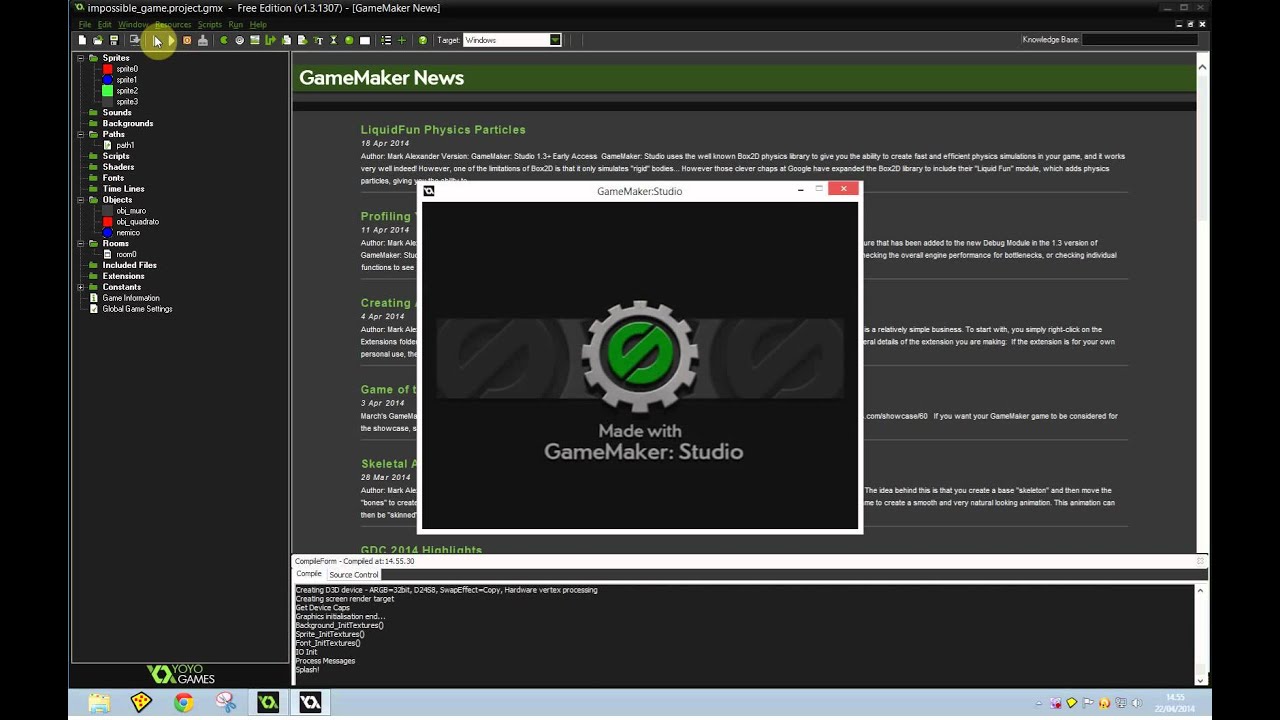Open Chrome from taskbar

(x=183, y=703)
